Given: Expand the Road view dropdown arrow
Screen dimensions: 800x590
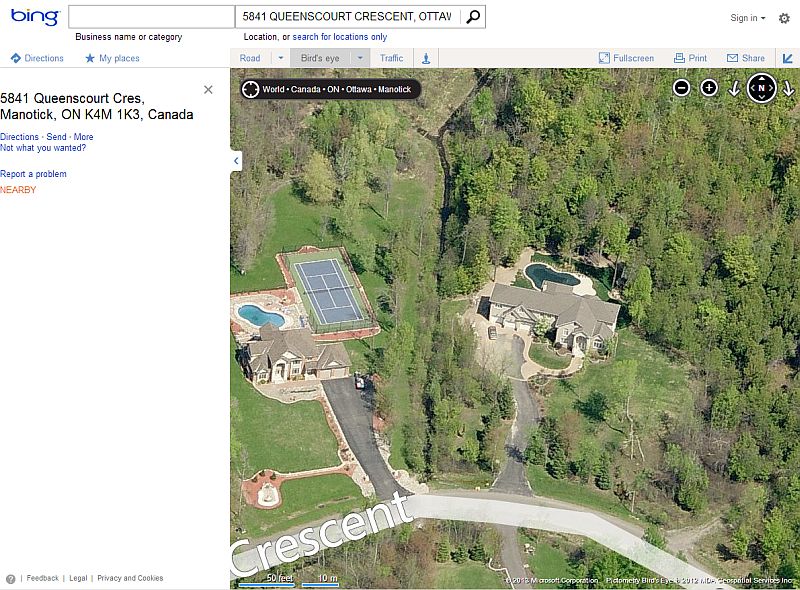Looking at the screenshot, I should (x=279, y=59).
